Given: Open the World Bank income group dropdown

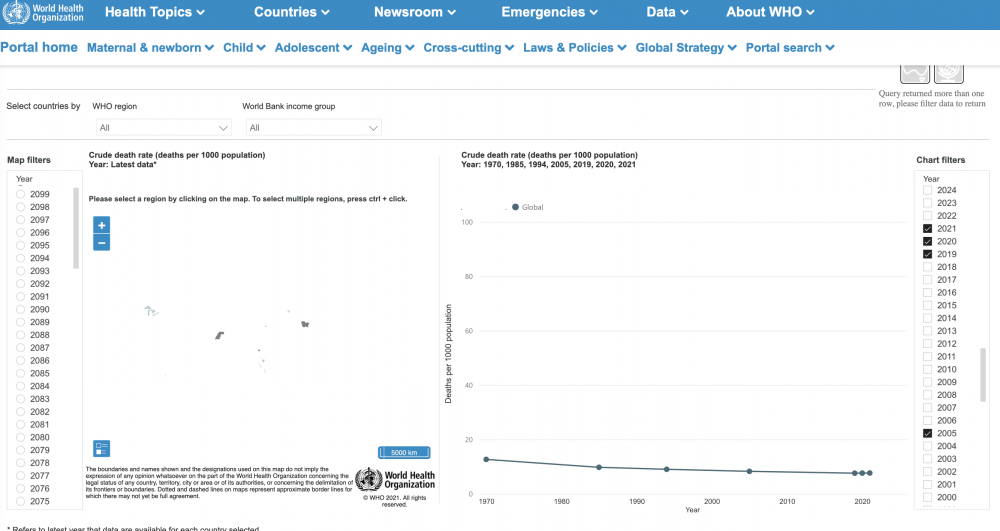Looking at the screenshot, I should tap(314, 128).
